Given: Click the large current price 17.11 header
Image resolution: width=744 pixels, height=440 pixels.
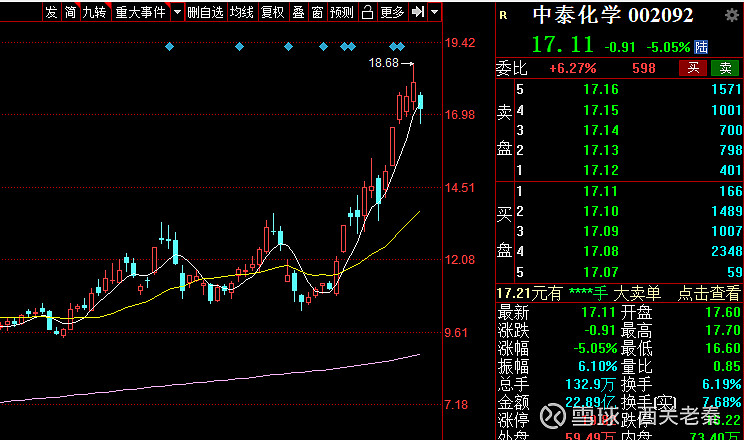Looking at the screenshot, I should pyautogui.click(x=563, y=45).
